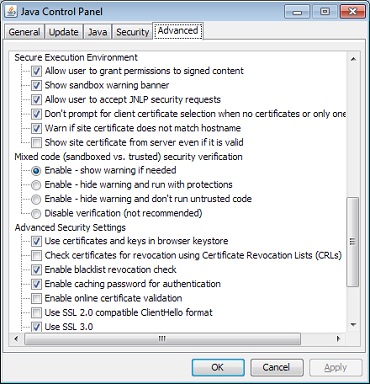The image size is (370, 384).
Task: Choose Disable verification (not recommended) option
Action: click(x=36, y=214)
